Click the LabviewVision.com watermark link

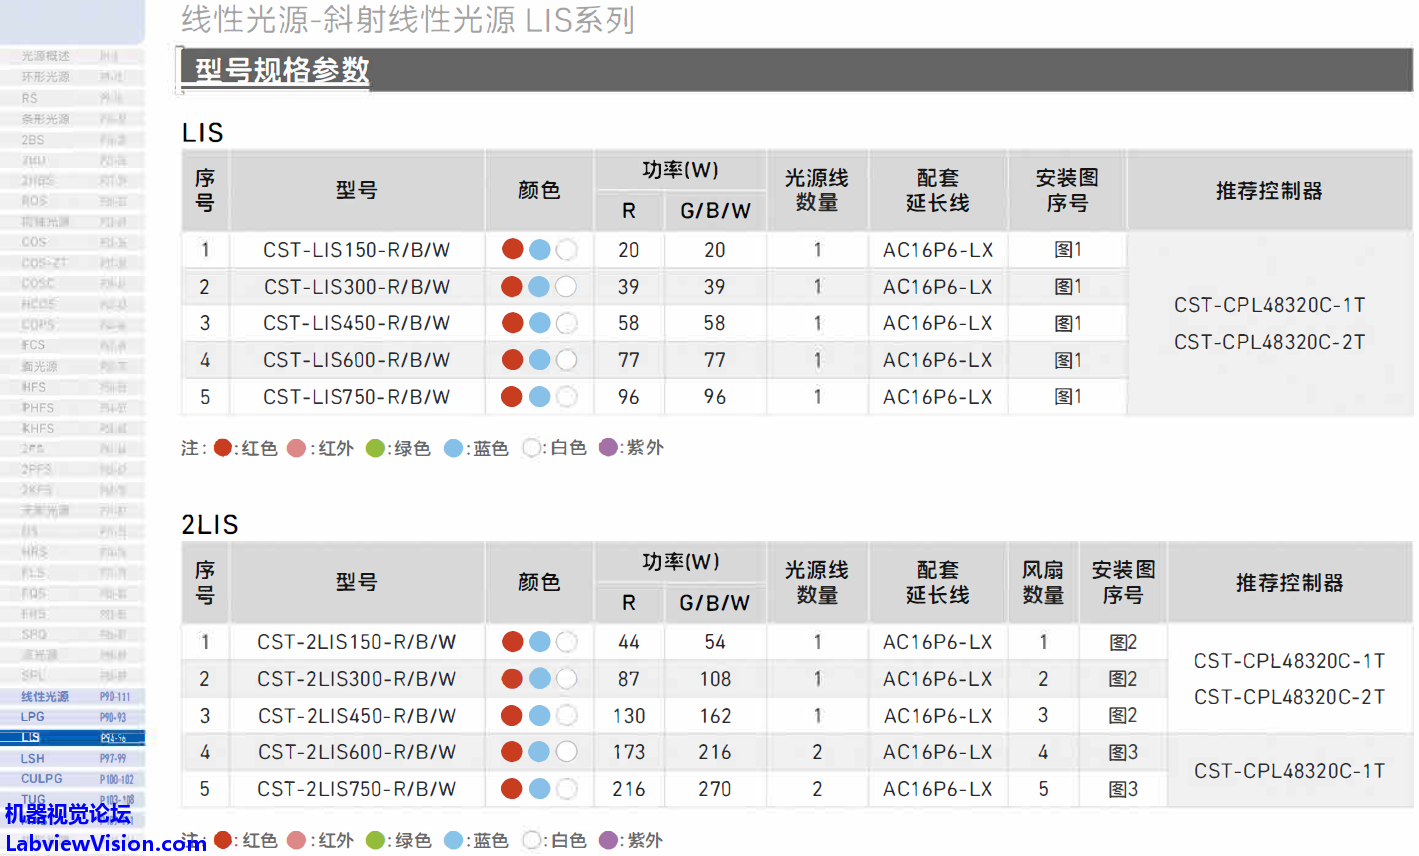point(105,843)
